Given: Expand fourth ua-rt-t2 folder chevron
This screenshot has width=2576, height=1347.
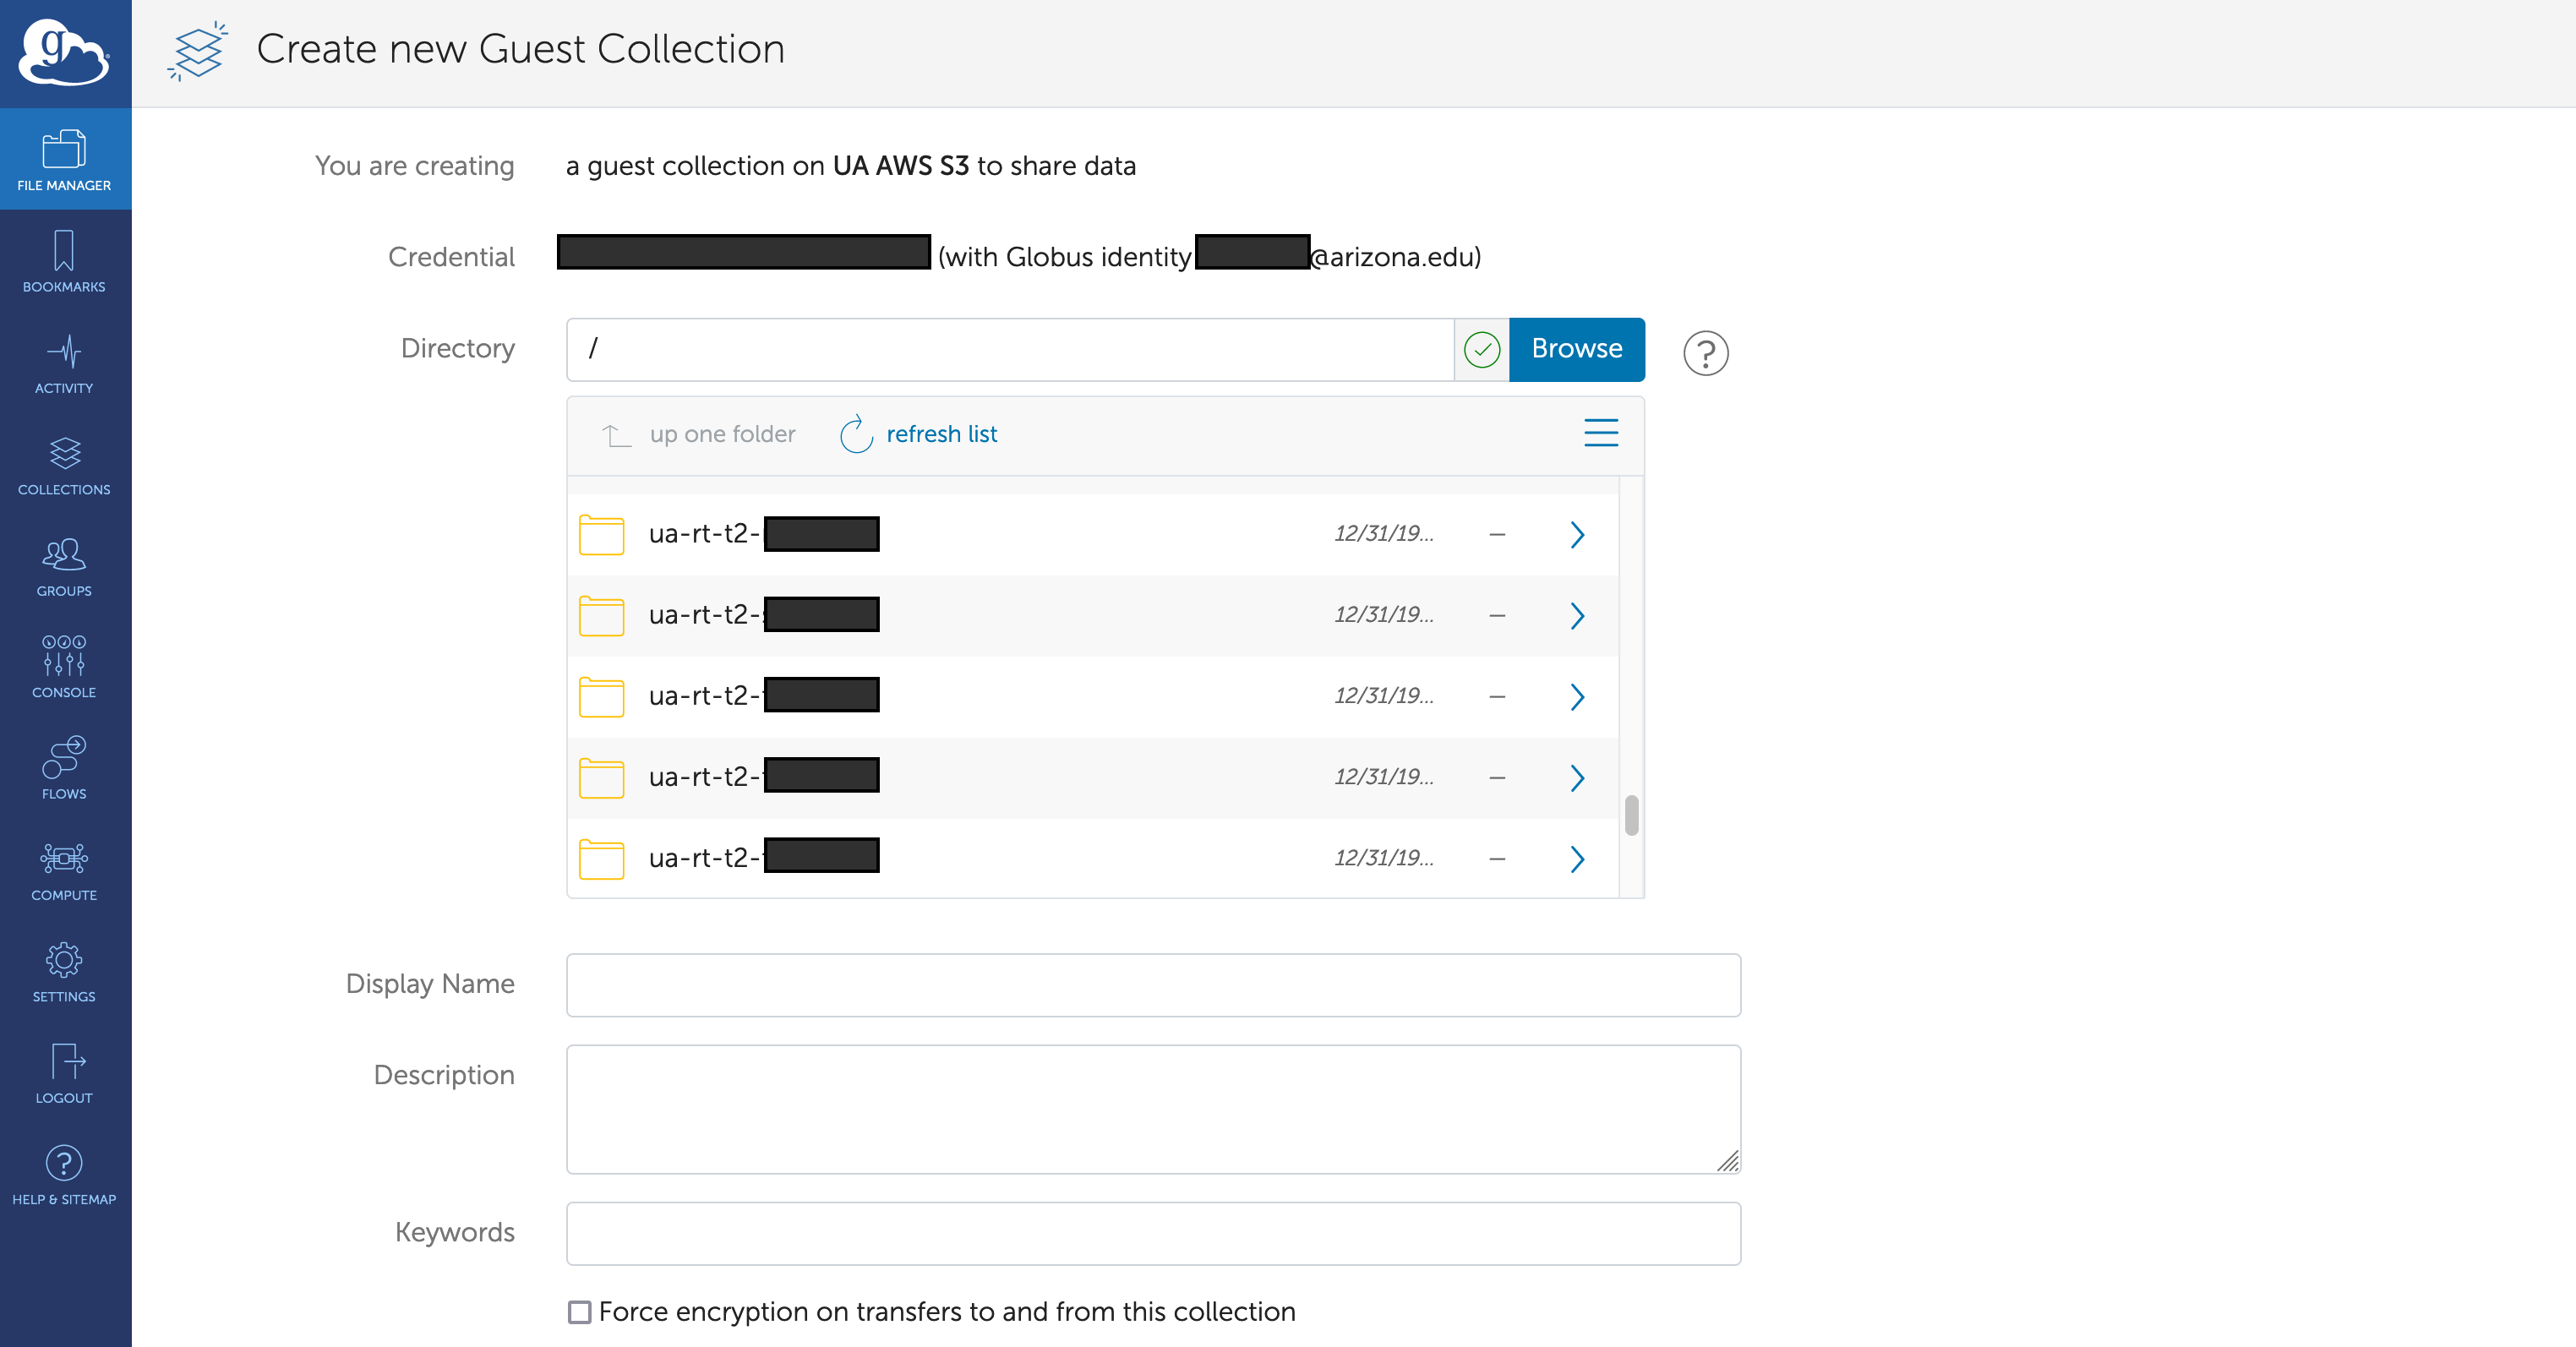Looking at the screenshot, I should pos(1577,777).
